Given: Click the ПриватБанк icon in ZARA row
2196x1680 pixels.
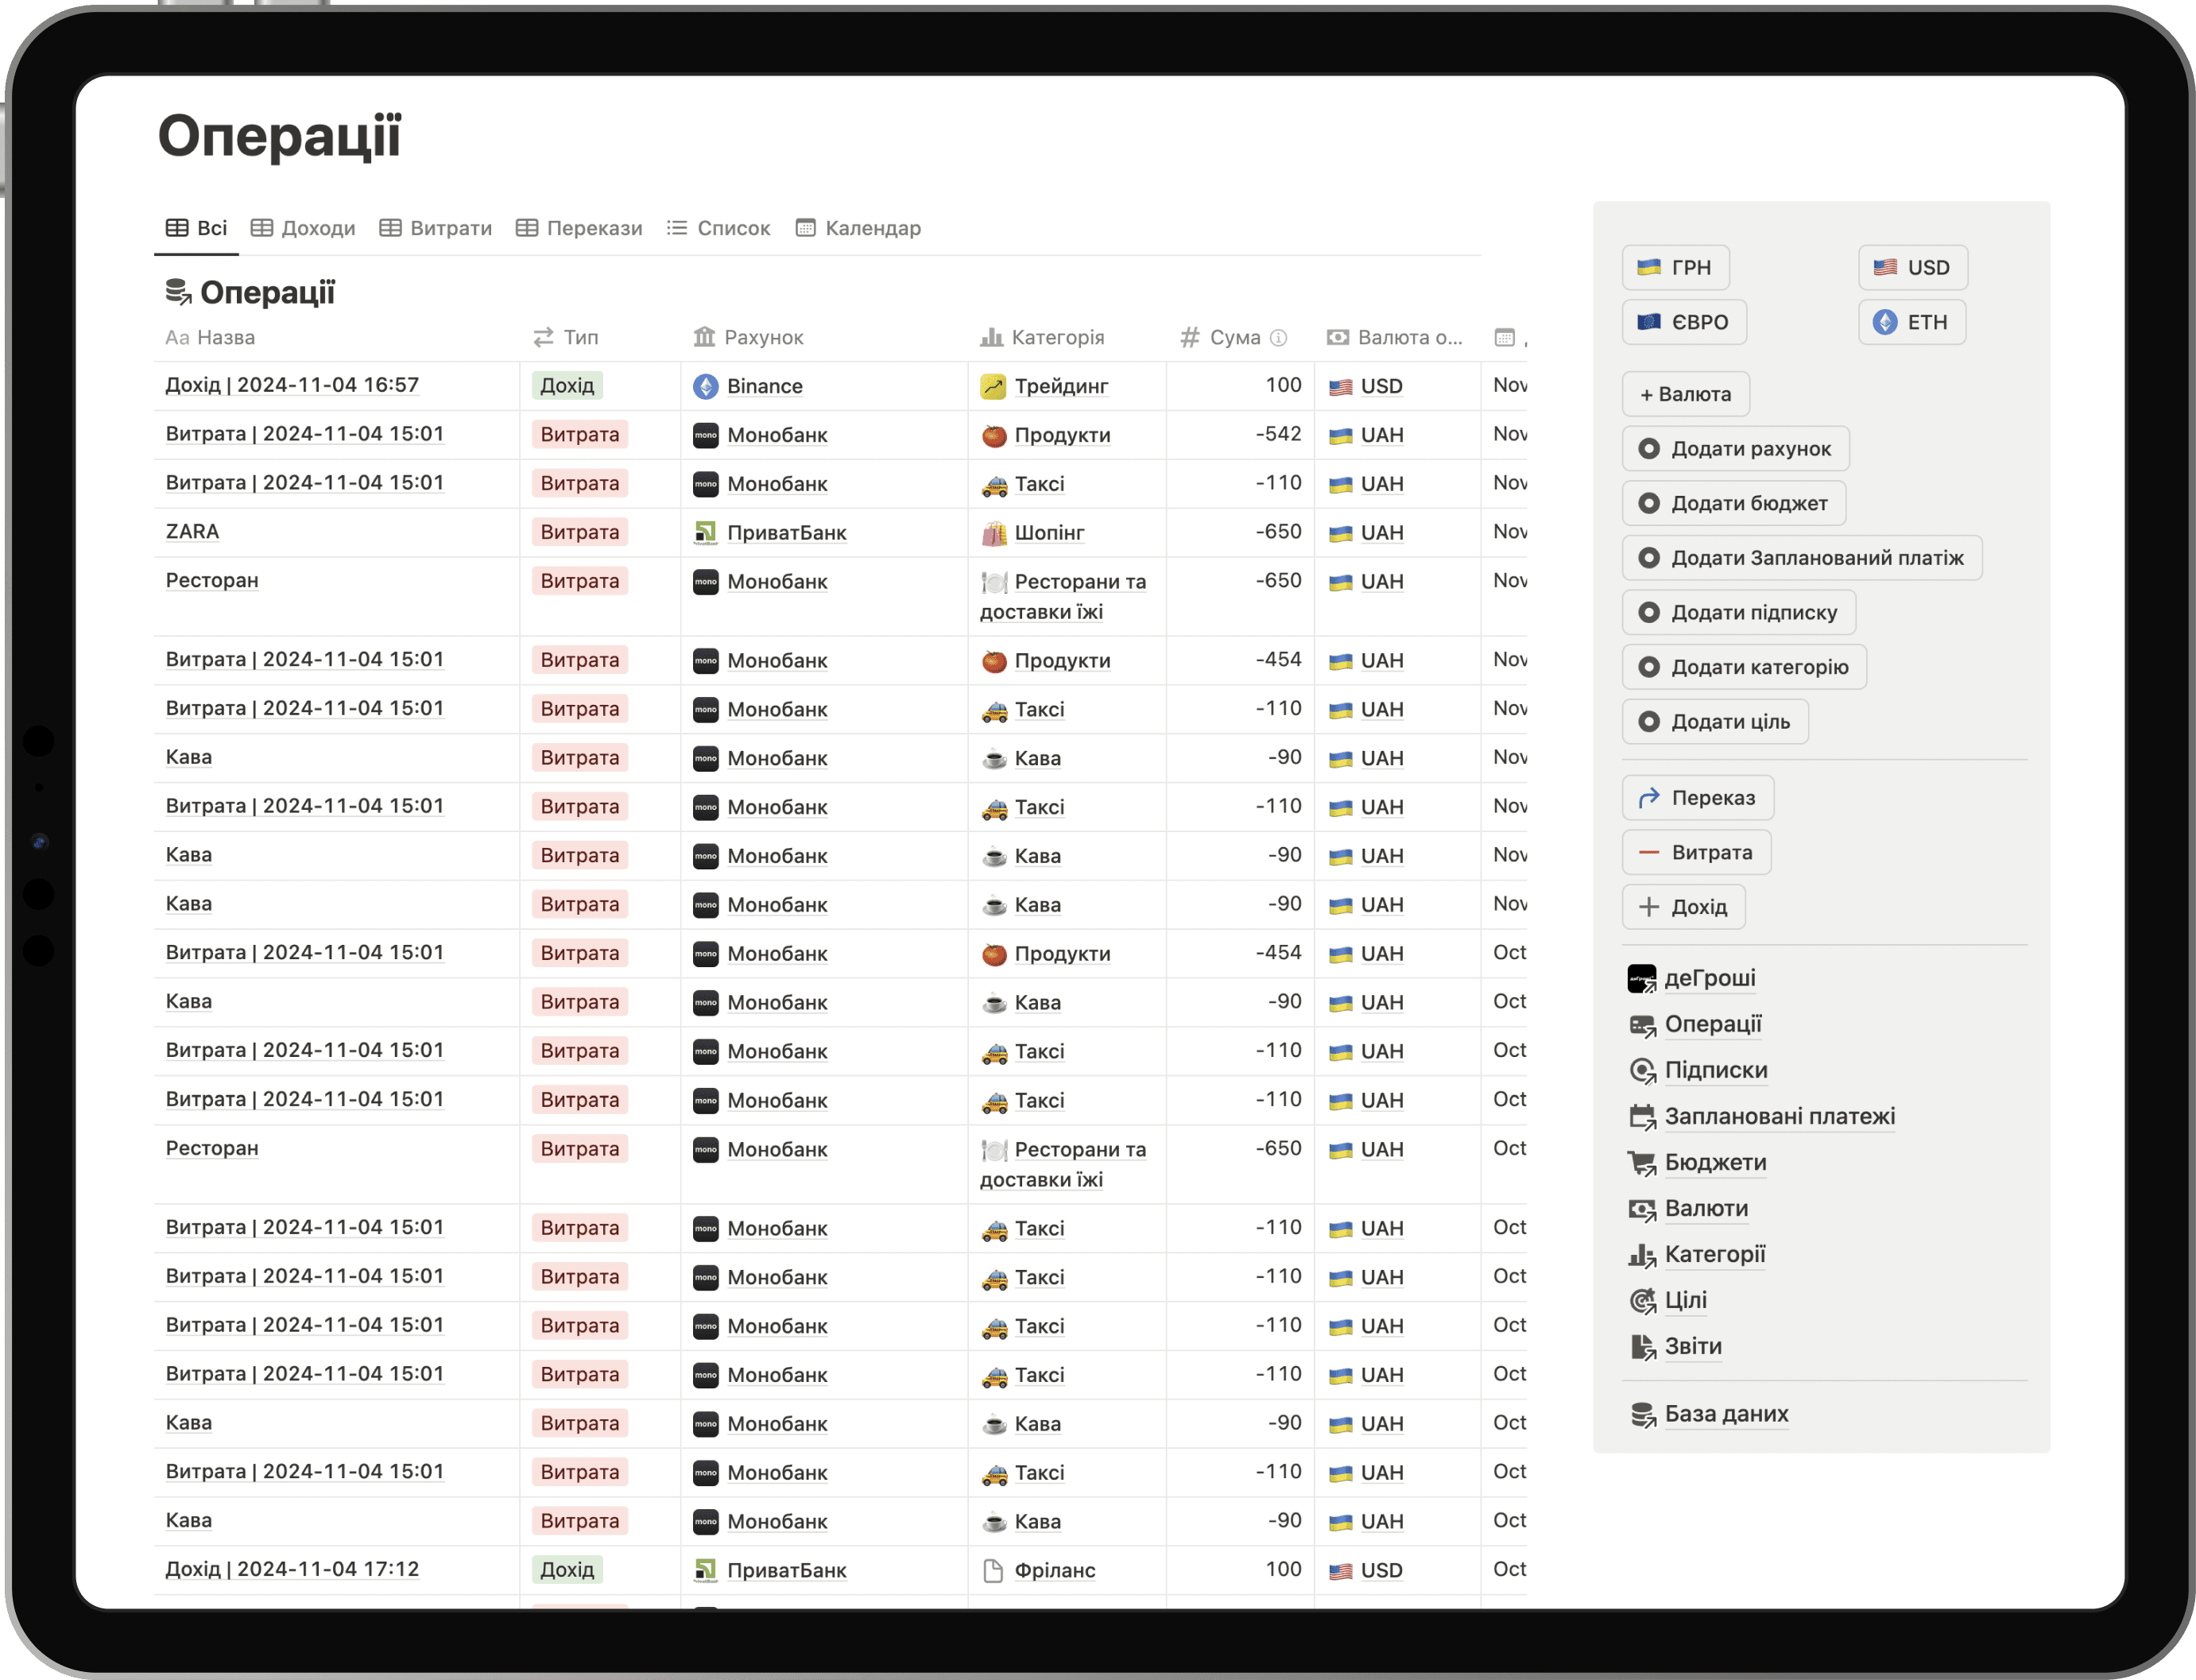Looking at the screenshot, I should 706,533.
